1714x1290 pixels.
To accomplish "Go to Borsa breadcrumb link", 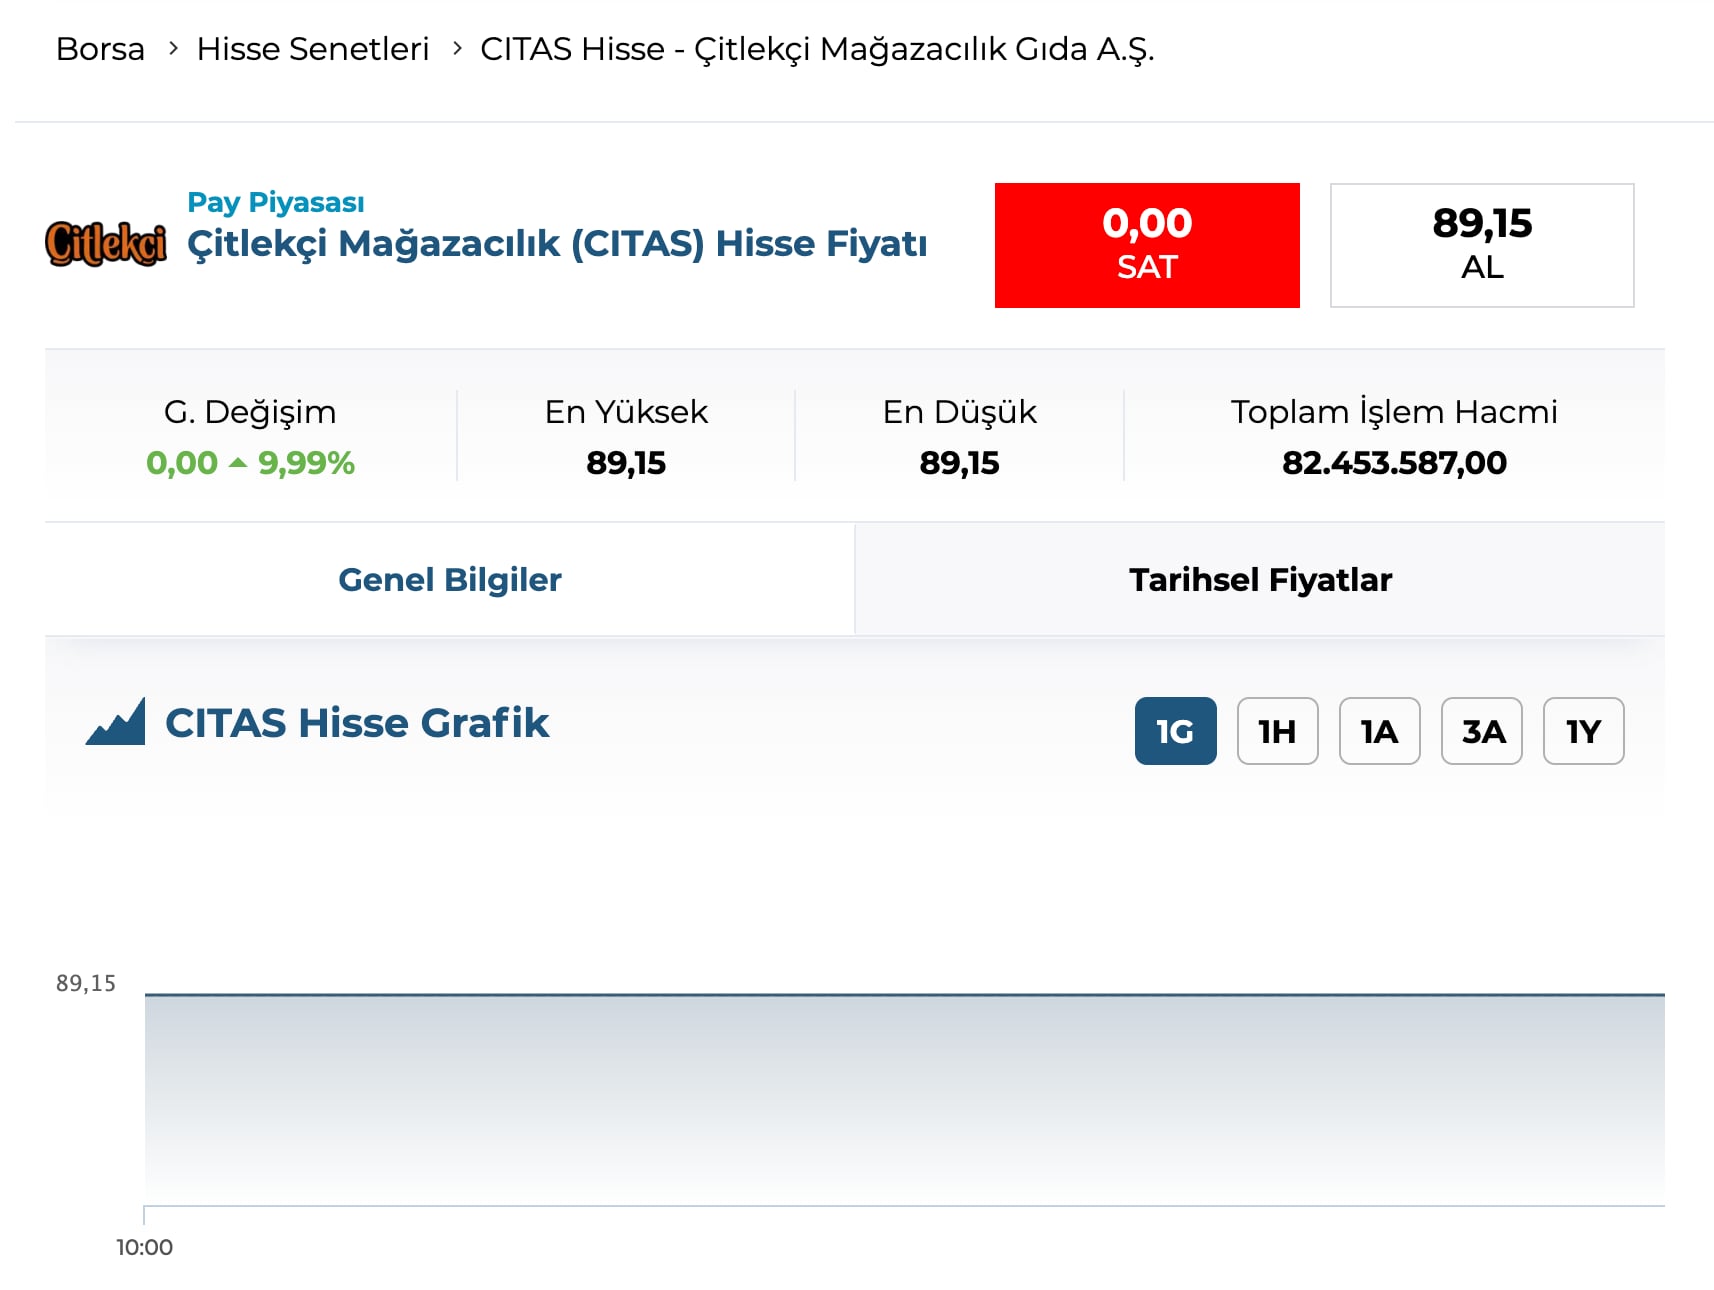I will (x=100, y=48).
